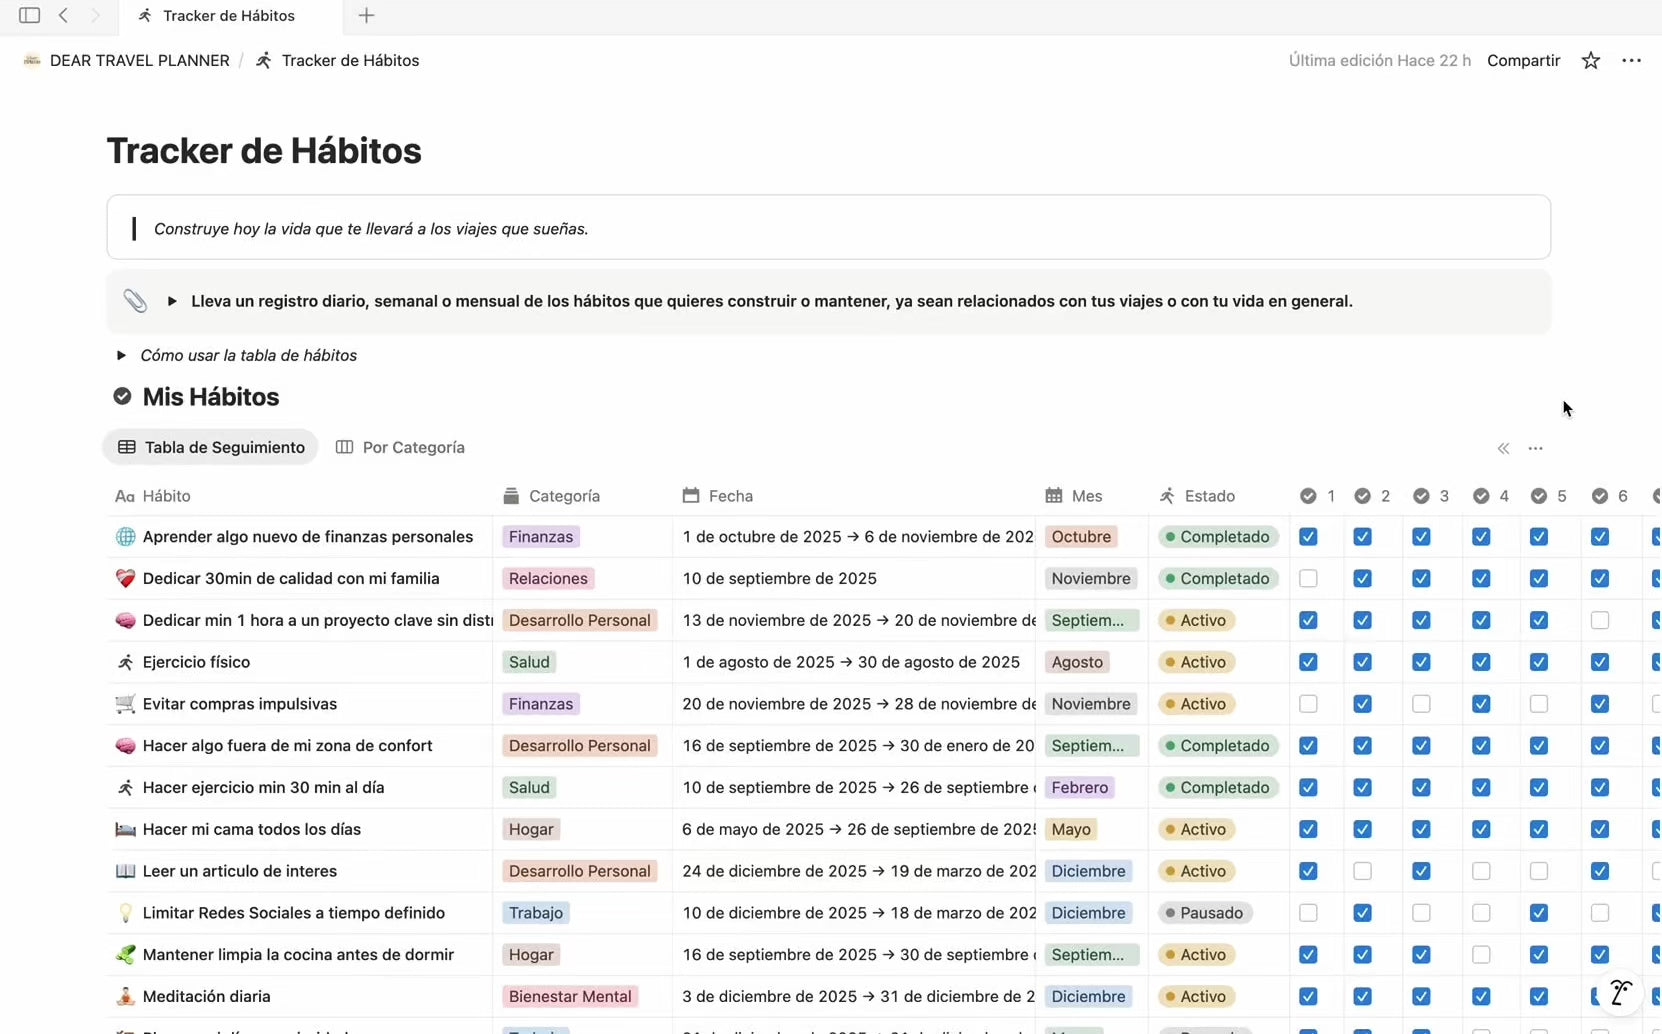This screenshot has width=1662, height=1034.
Task: Star this page as favorite
Action: click(x=1590, y=61)
